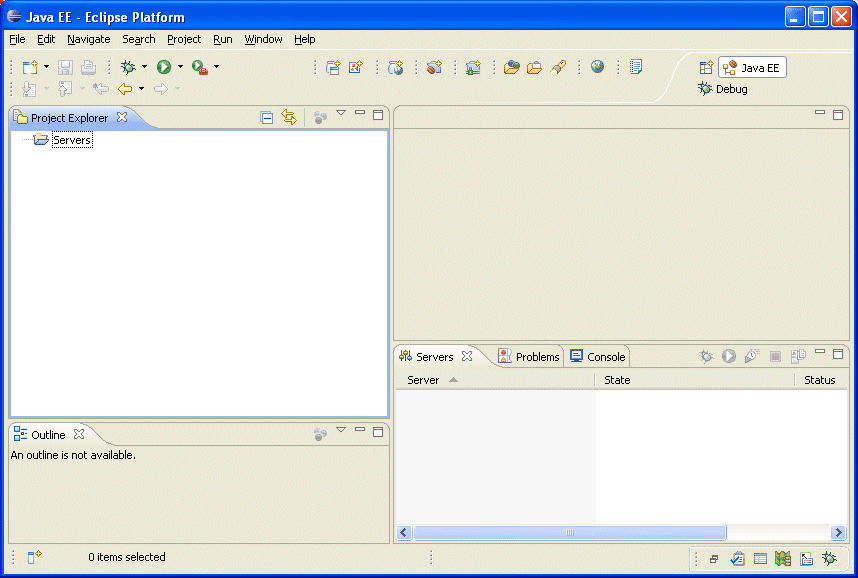Click the New Server toolbar icon
Viewport: 858px width, 578px height.
point(473,67)
